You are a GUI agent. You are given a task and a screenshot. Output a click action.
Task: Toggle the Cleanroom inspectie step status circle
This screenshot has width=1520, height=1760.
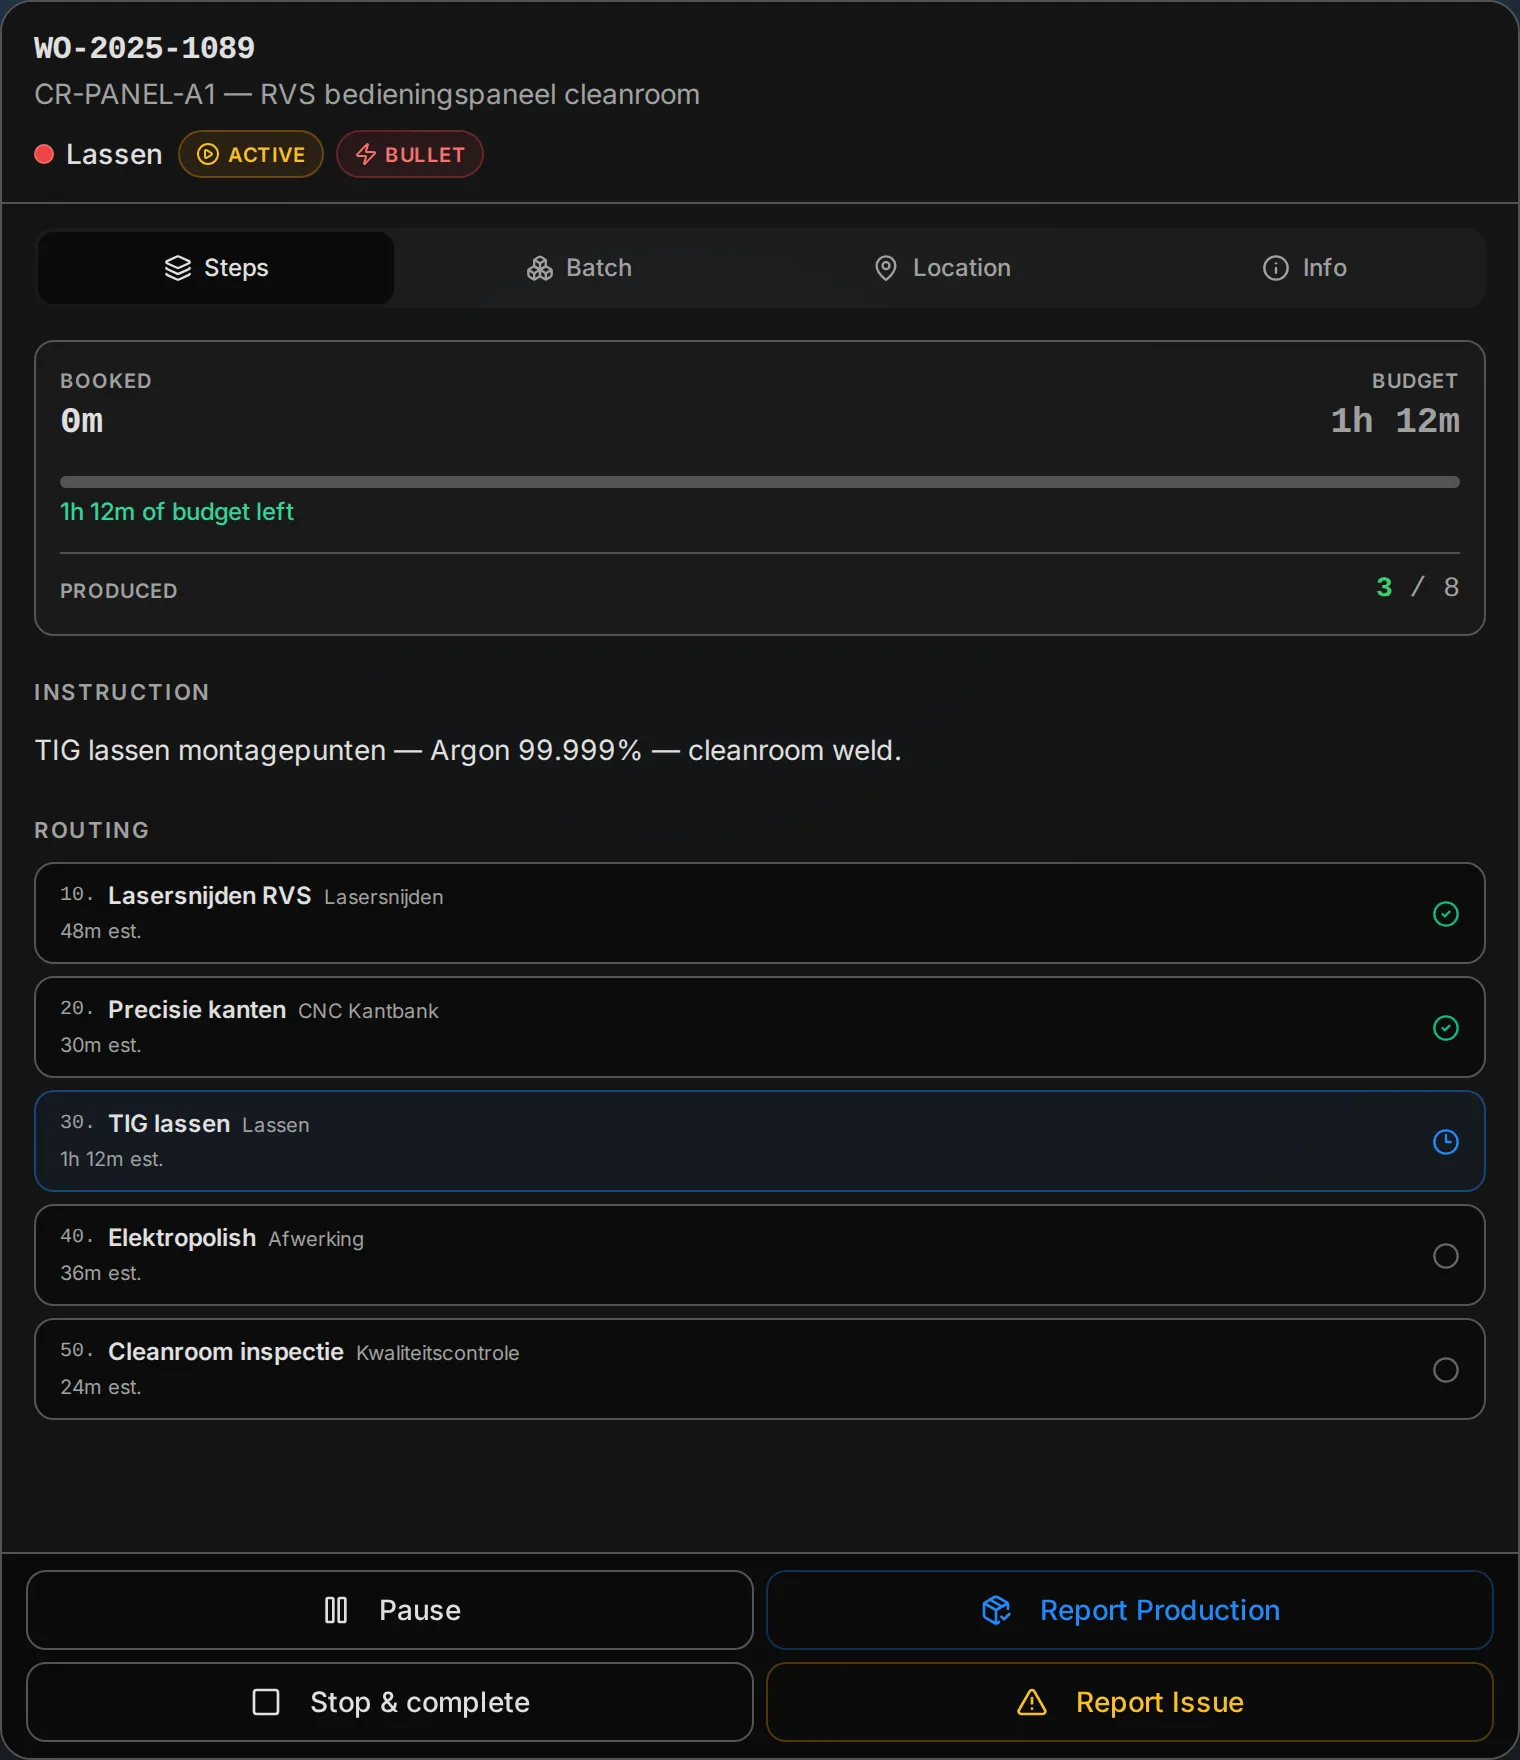coord(1446,1370)
